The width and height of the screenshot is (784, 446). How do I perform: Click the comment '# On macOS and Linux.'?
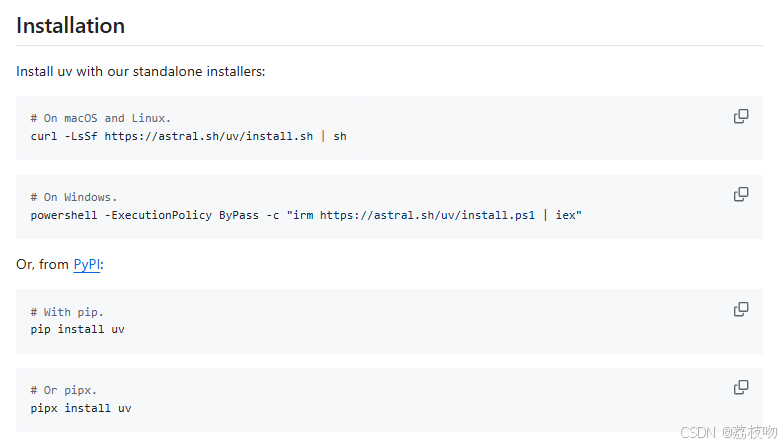click(100, 118)
